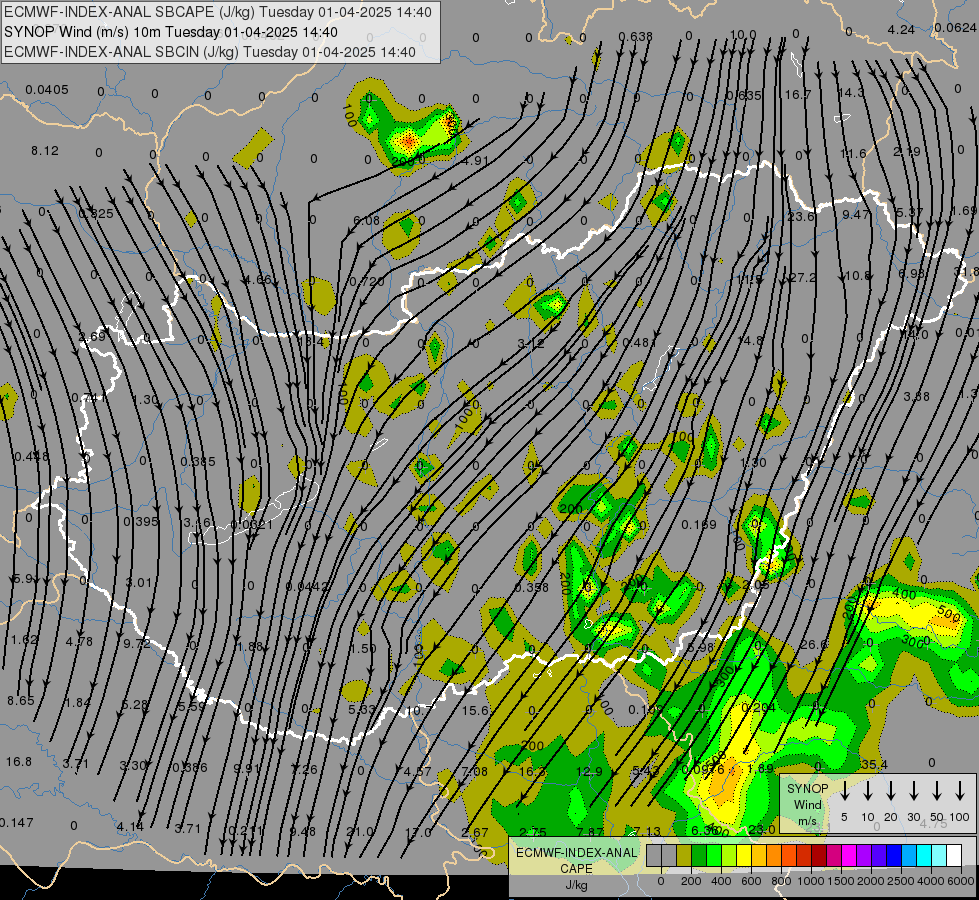Pick the yellow CAPE legend swatch

pos(744,855)
